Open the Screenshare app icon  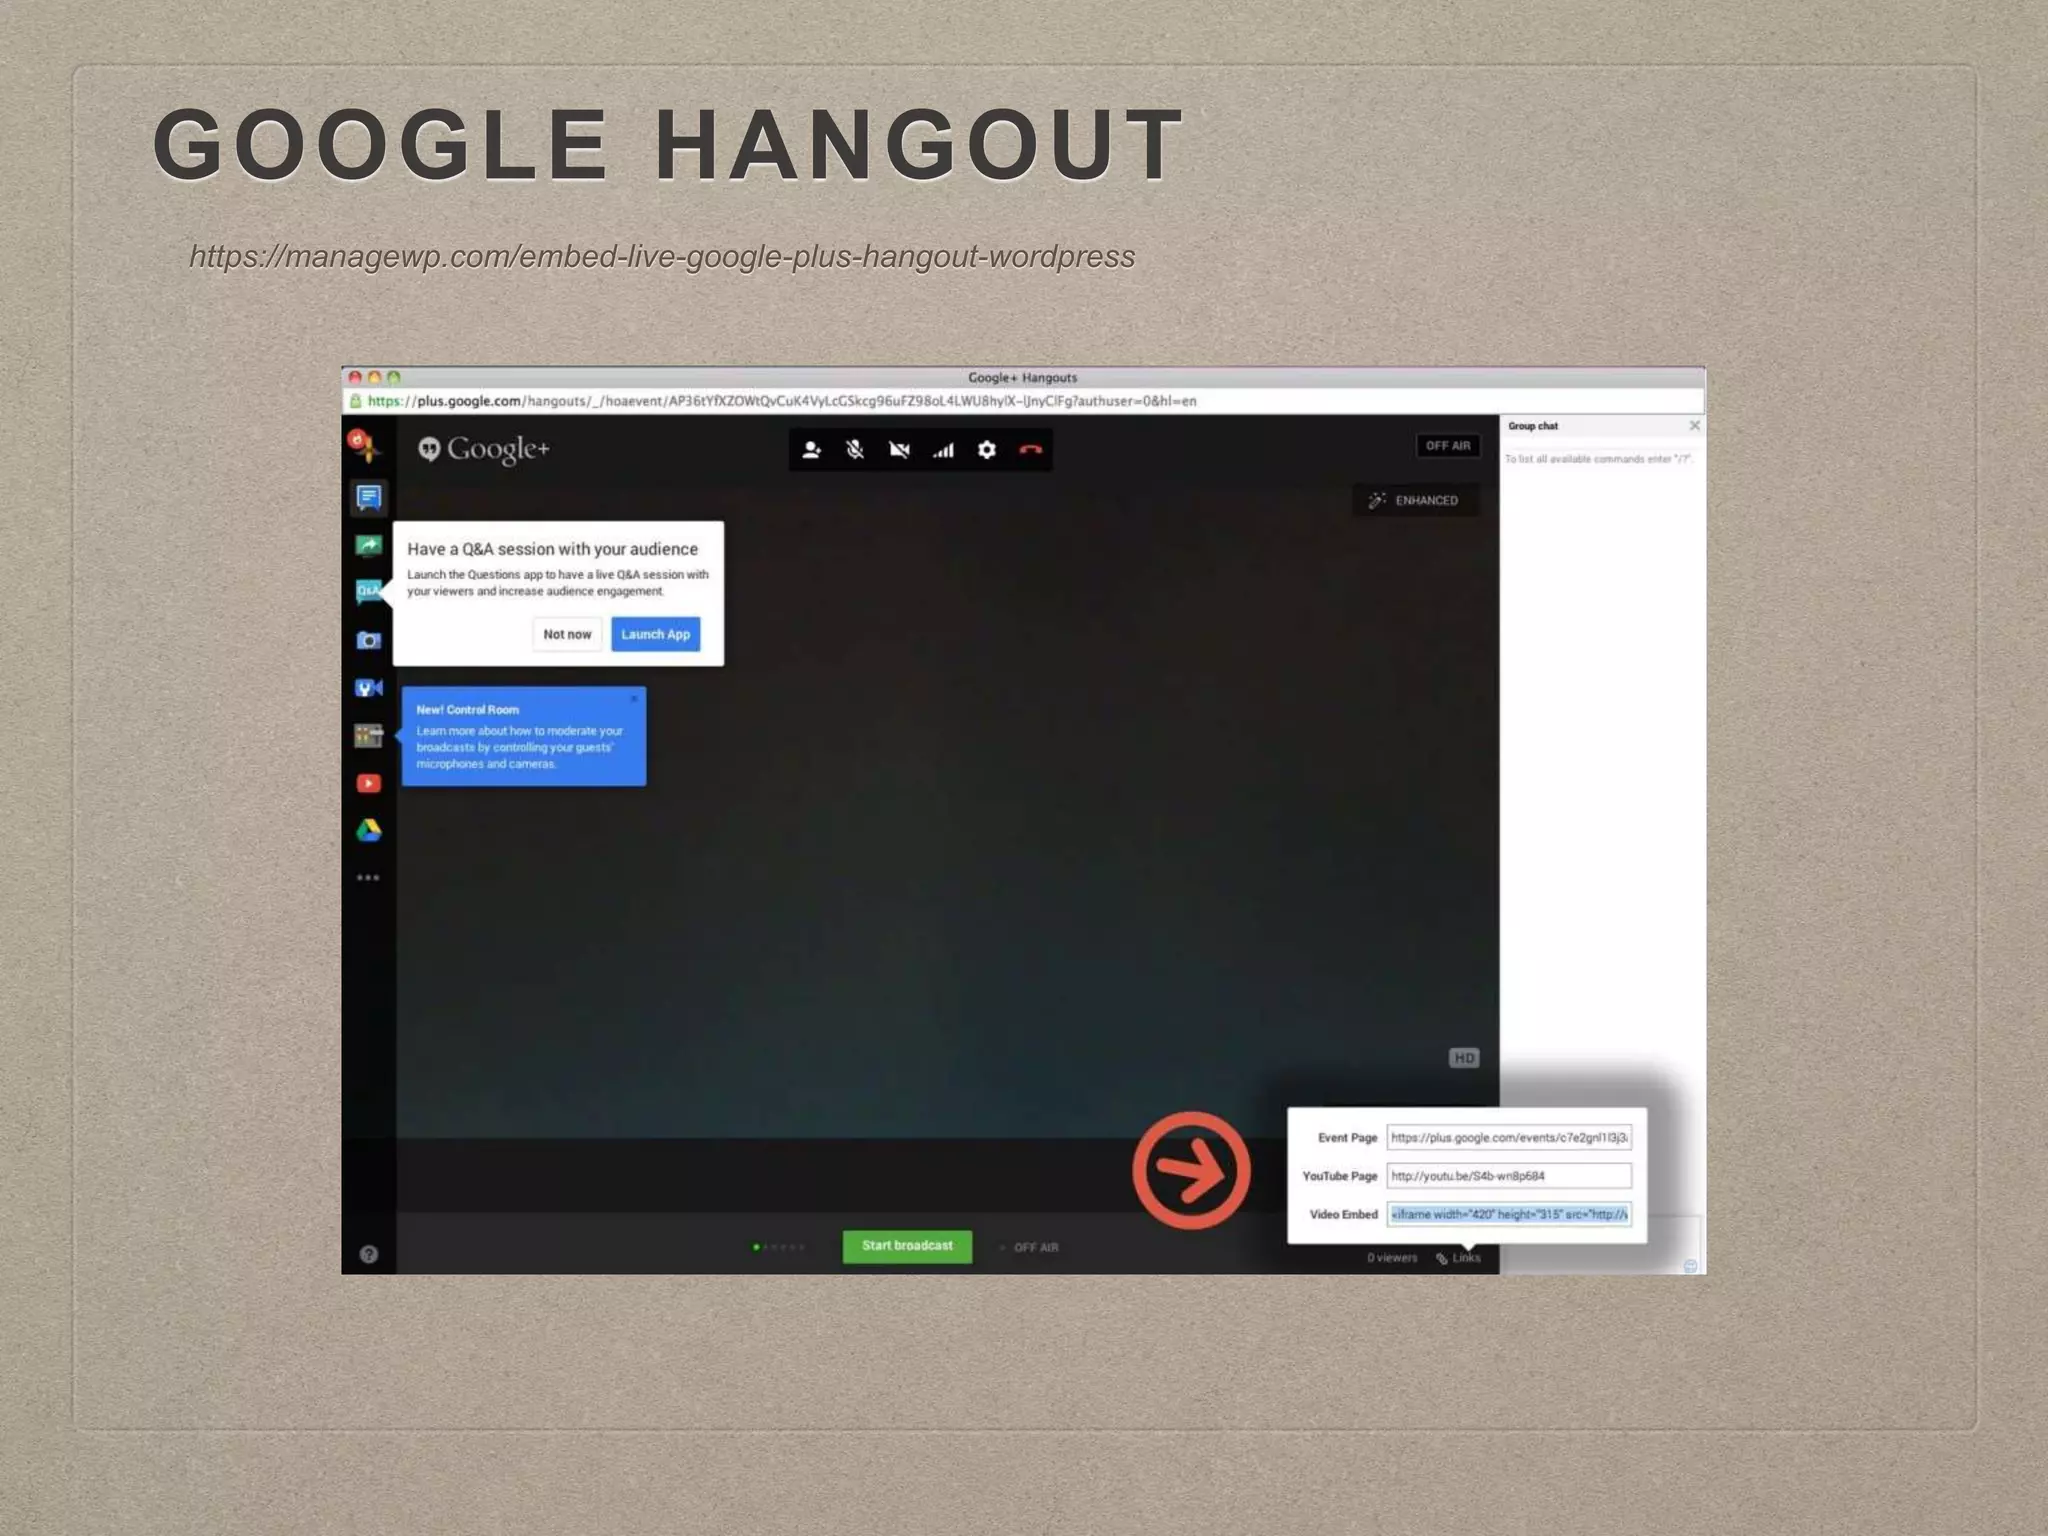tap(369, 545)
